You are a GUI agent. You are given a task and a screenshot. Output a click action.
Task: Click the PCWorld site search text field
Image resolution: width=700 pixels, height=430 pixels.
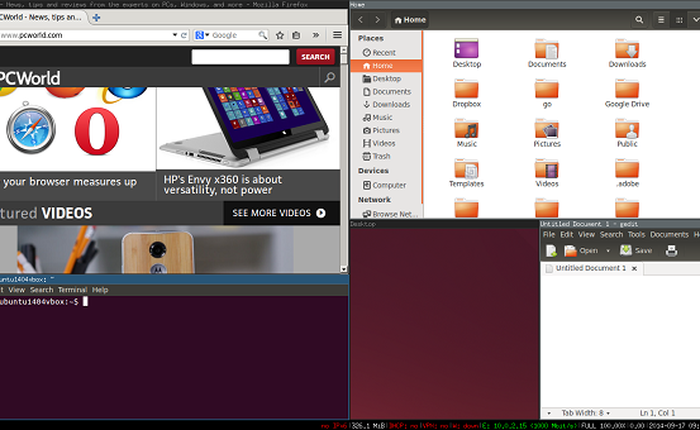[241, 57]
